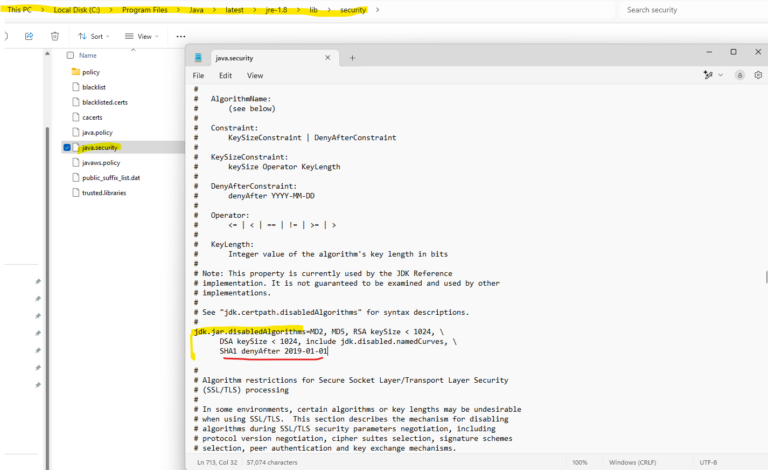The image size is (768, 470).
Task: Close the java.security tab in Notepad
Action: click(326, 57)
